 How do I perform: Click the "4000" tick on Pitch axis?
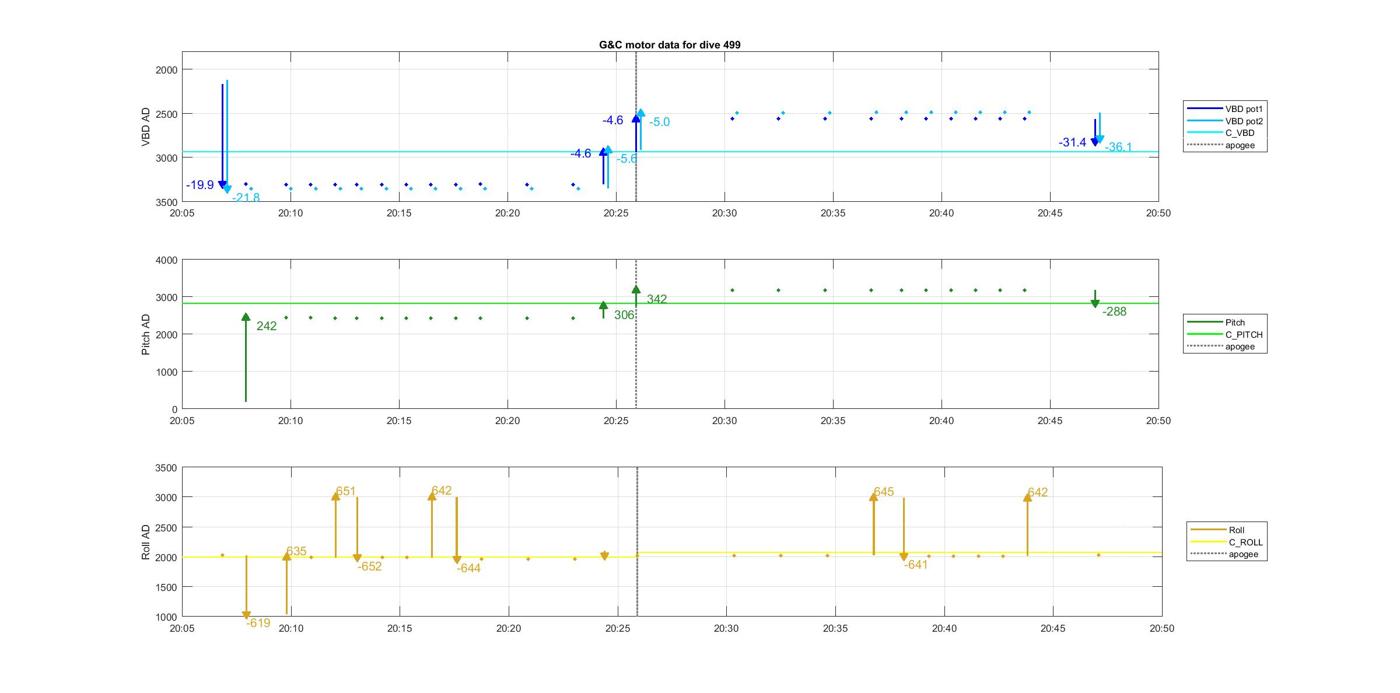[x=166, y=260]
